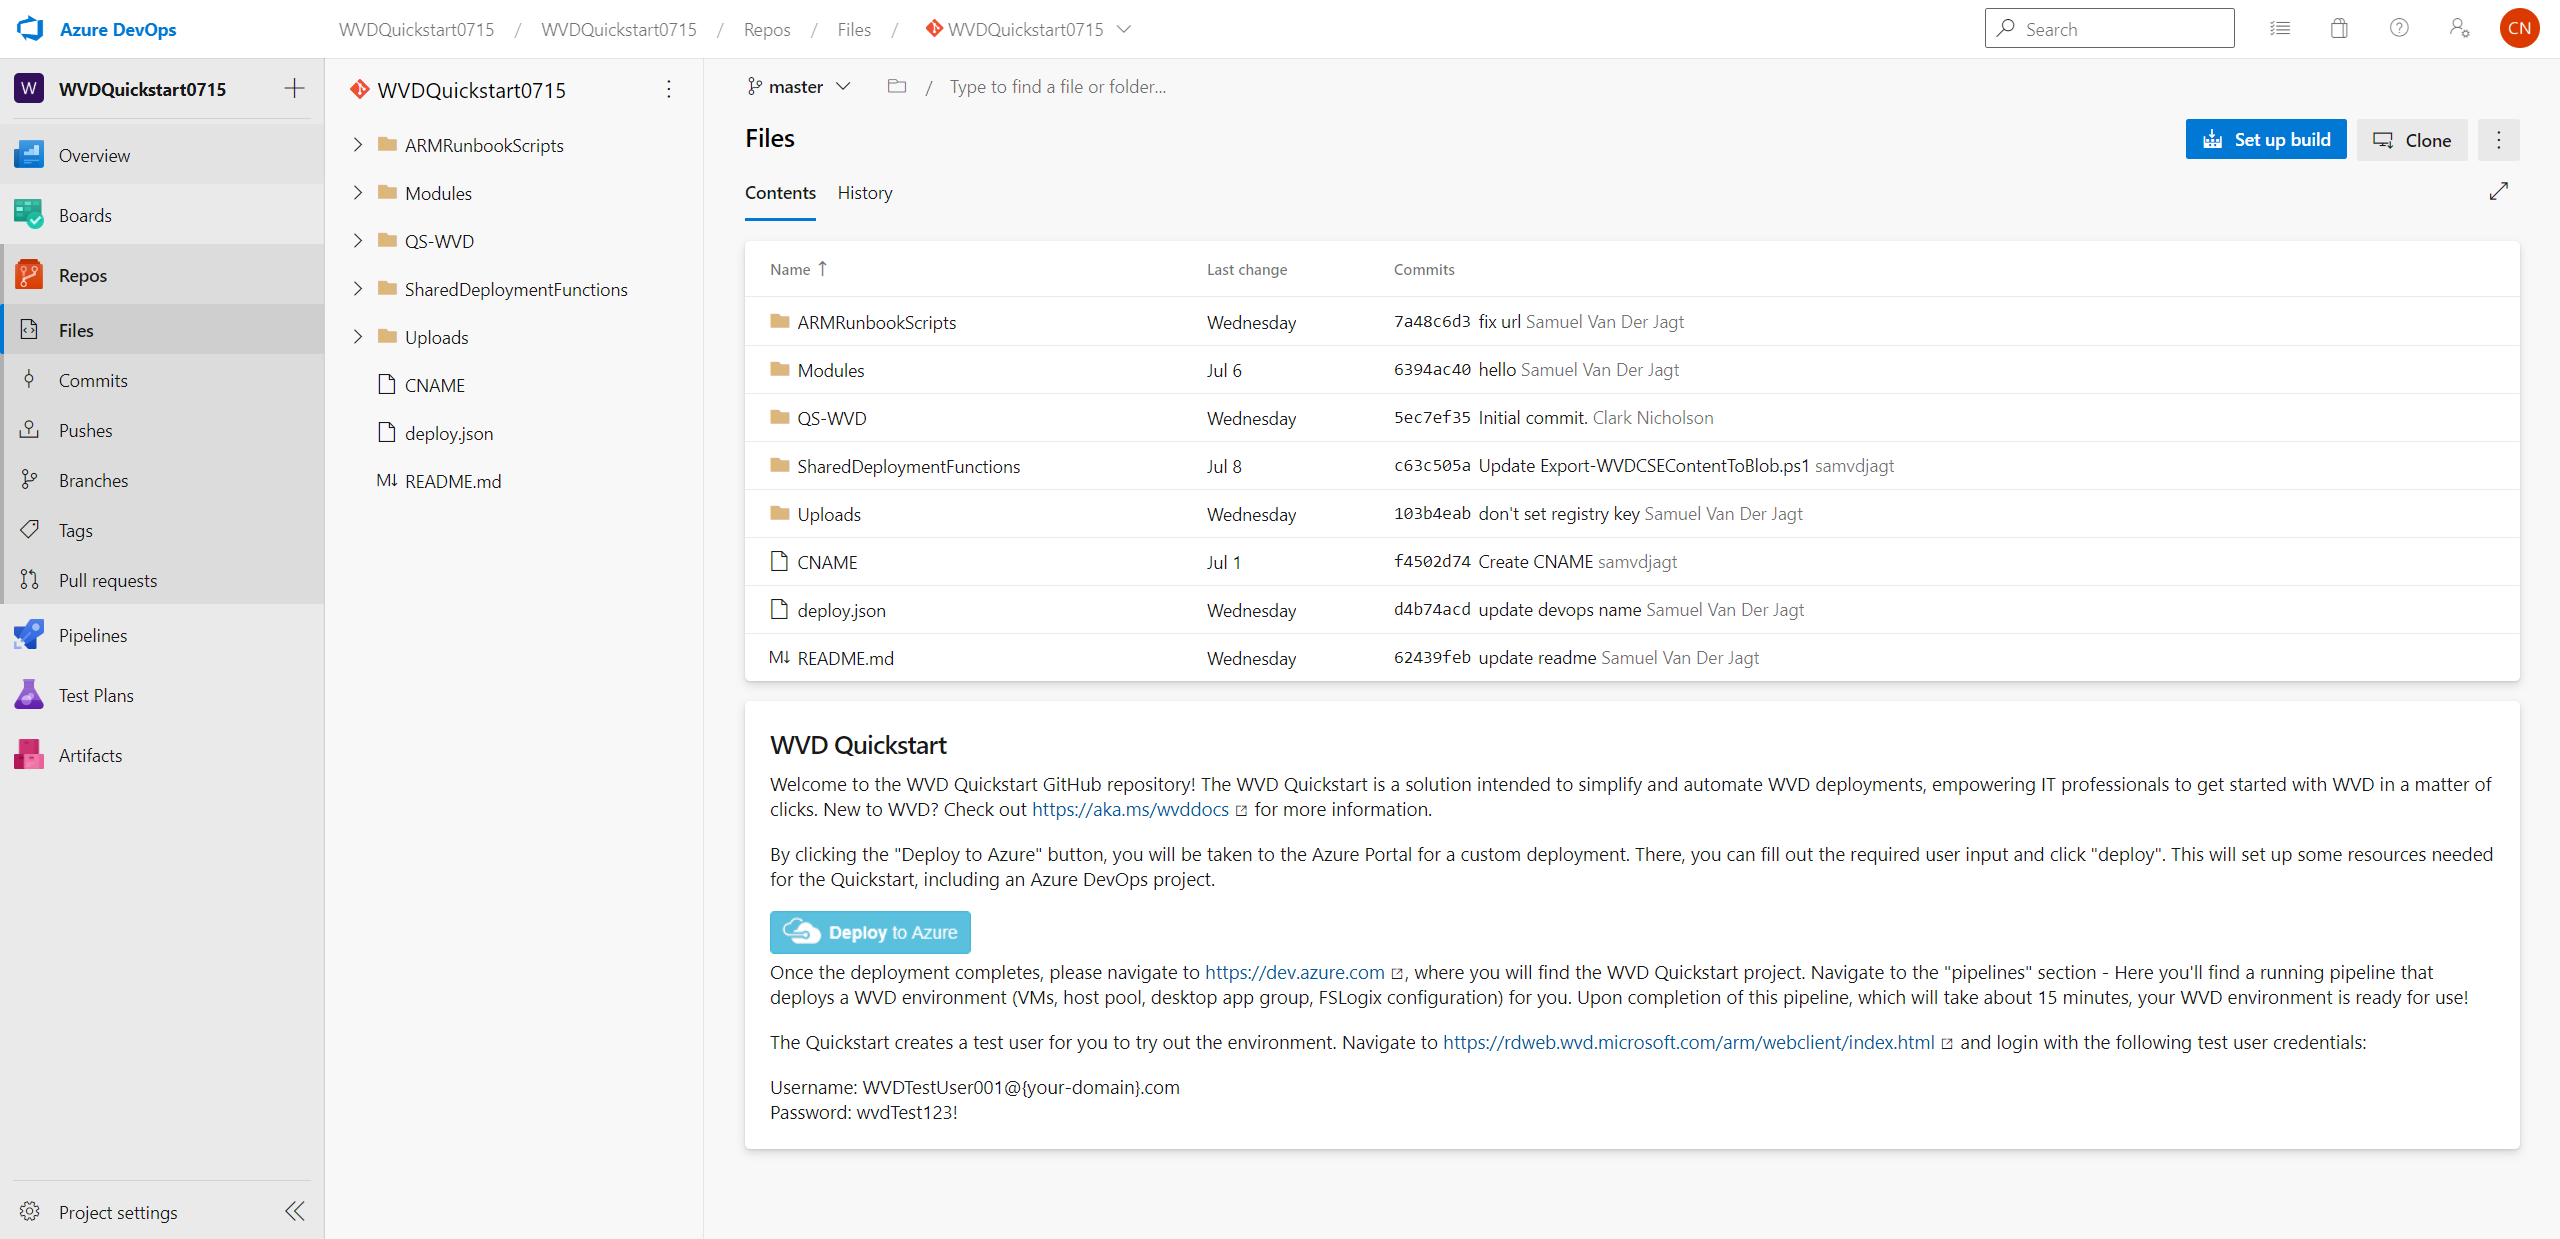The image size is (2560, 1239).
Task: Open the Boards section icon
Action: (x=29, y=214)
